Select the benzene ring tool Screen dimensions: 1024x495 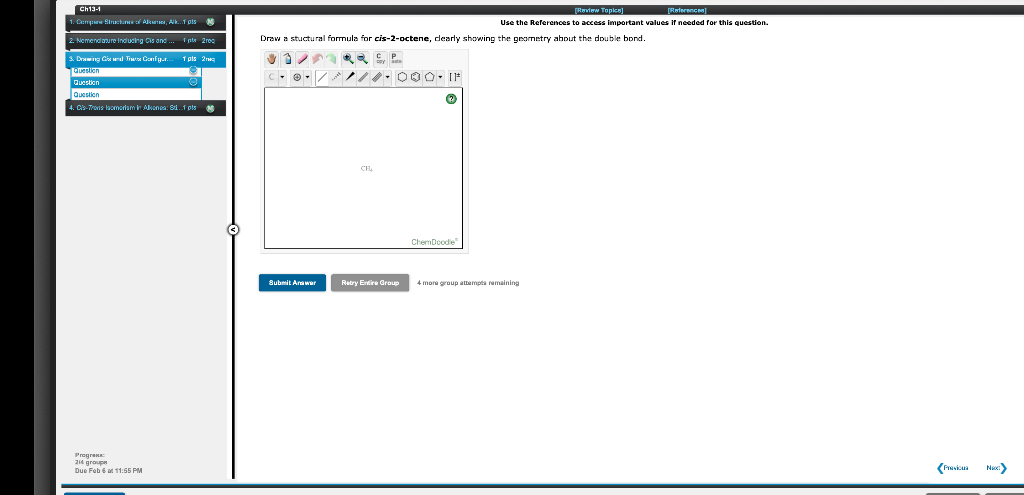(416, 77)
